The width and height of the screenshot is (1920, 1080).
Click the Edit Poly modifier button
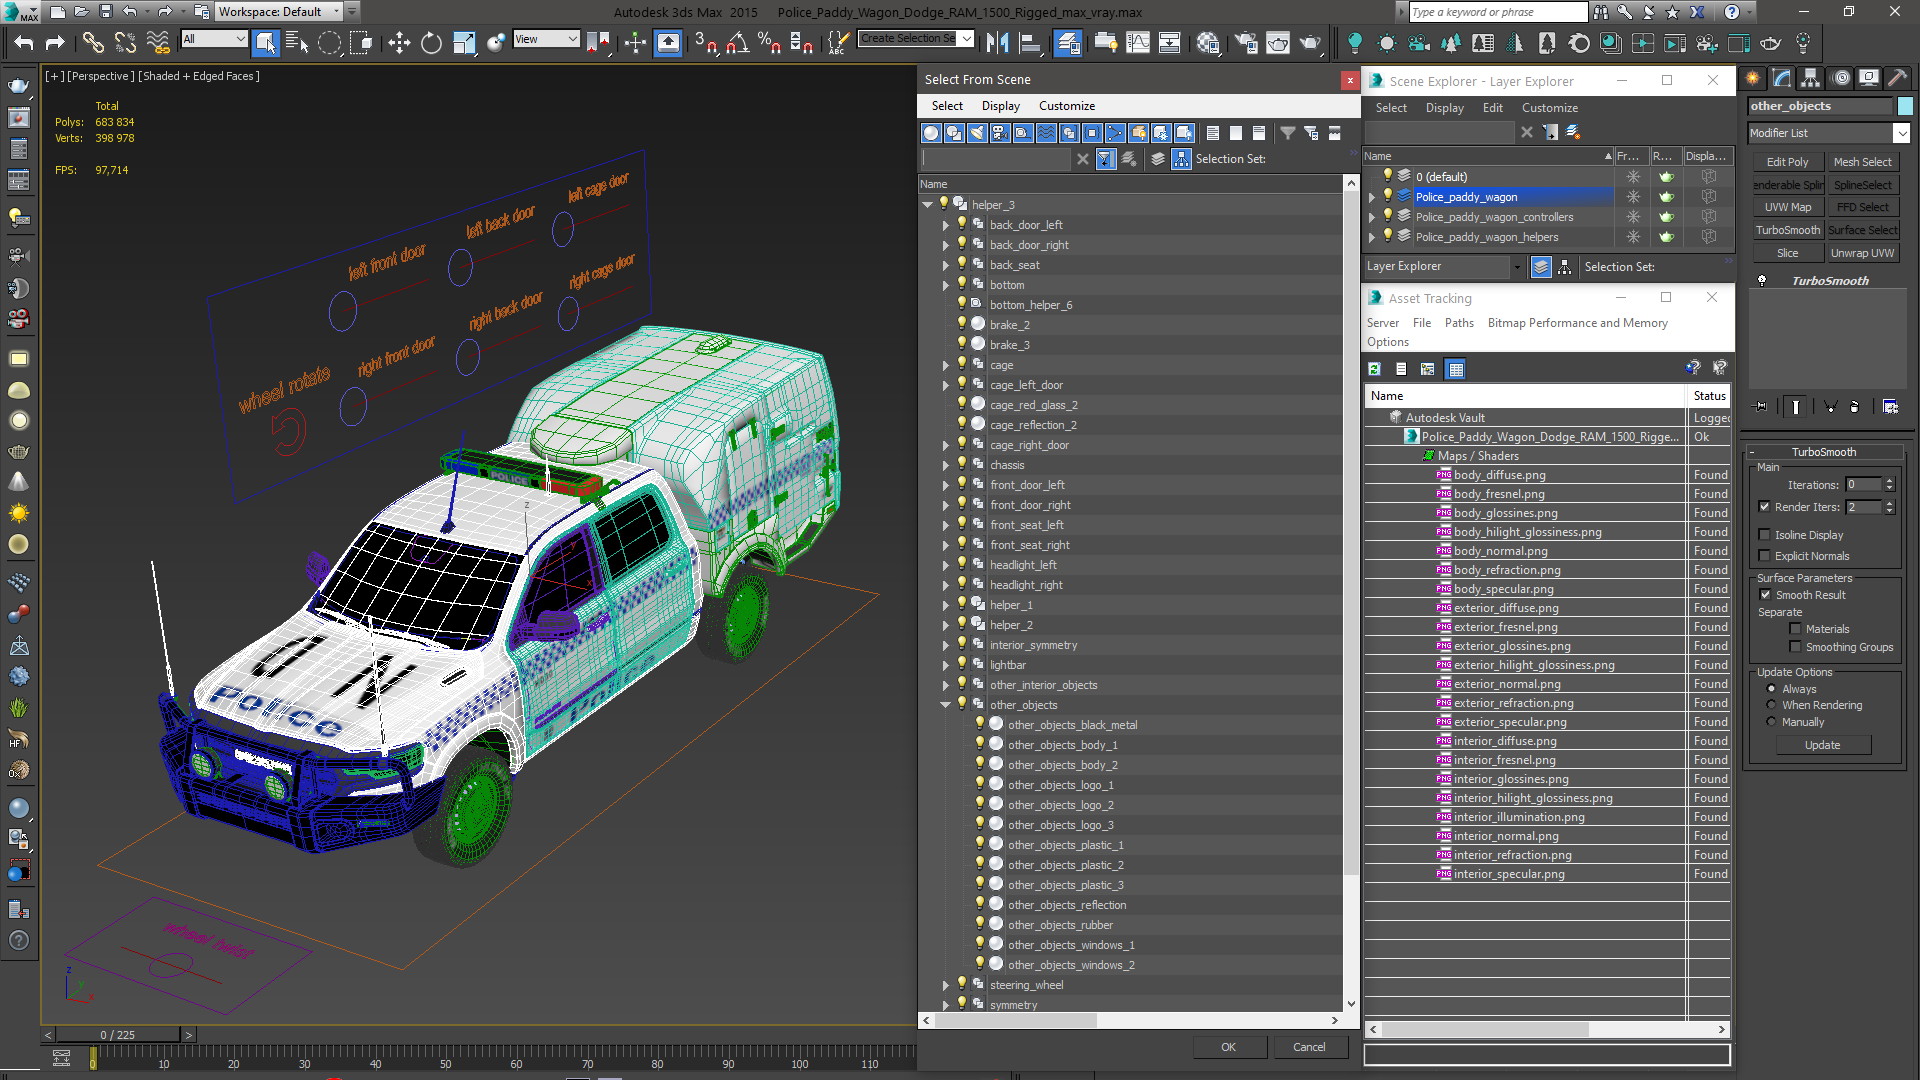pyautogui.click(x=1787, y=162)
